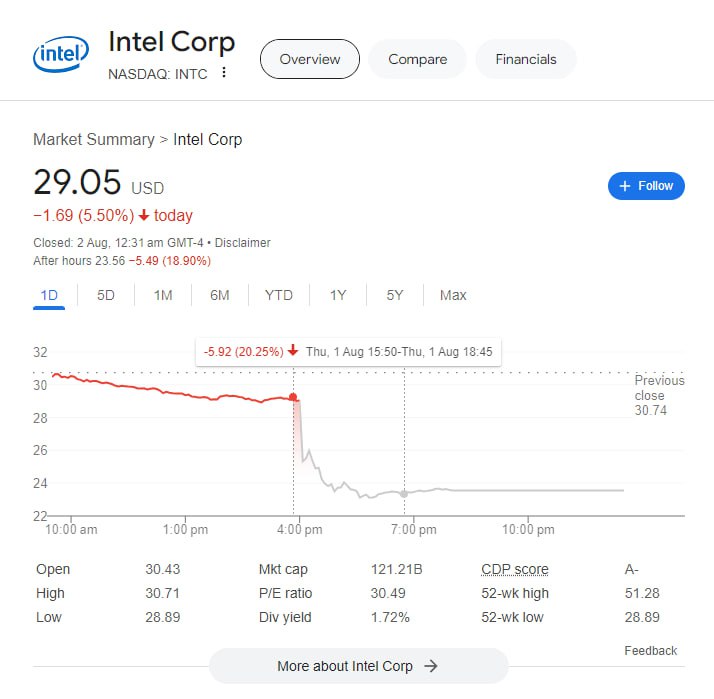
Task: Switch chart to 6M range
Action: tap(220, 295)
